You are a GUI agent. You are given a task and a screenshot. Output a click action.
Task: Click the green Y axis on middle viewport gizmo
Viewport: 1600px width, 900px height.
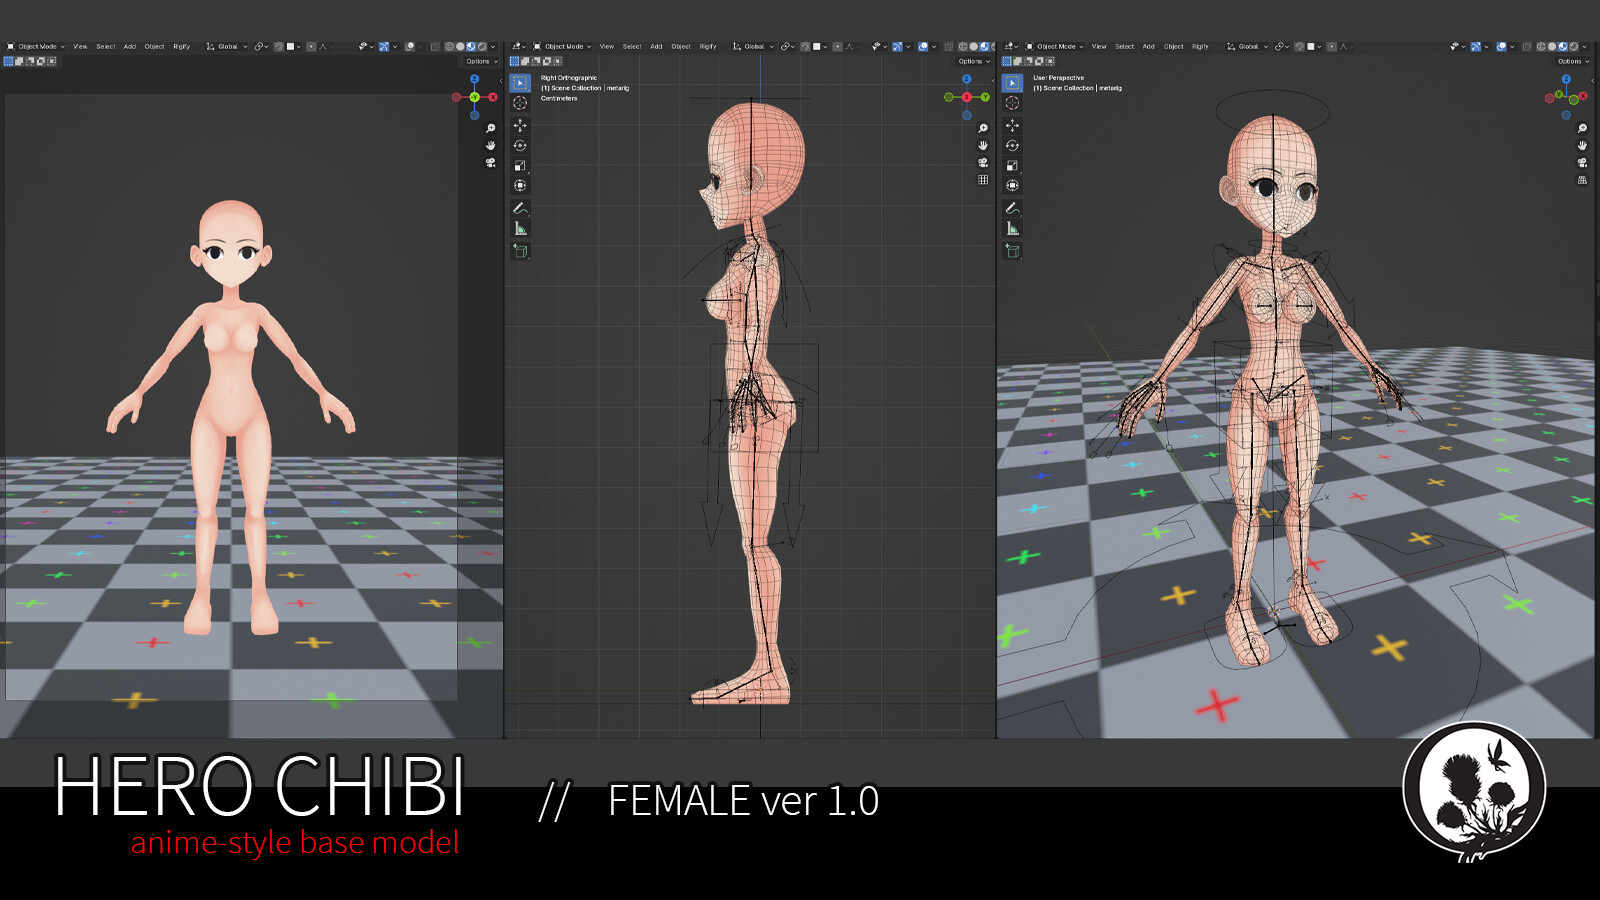point(985,97)
